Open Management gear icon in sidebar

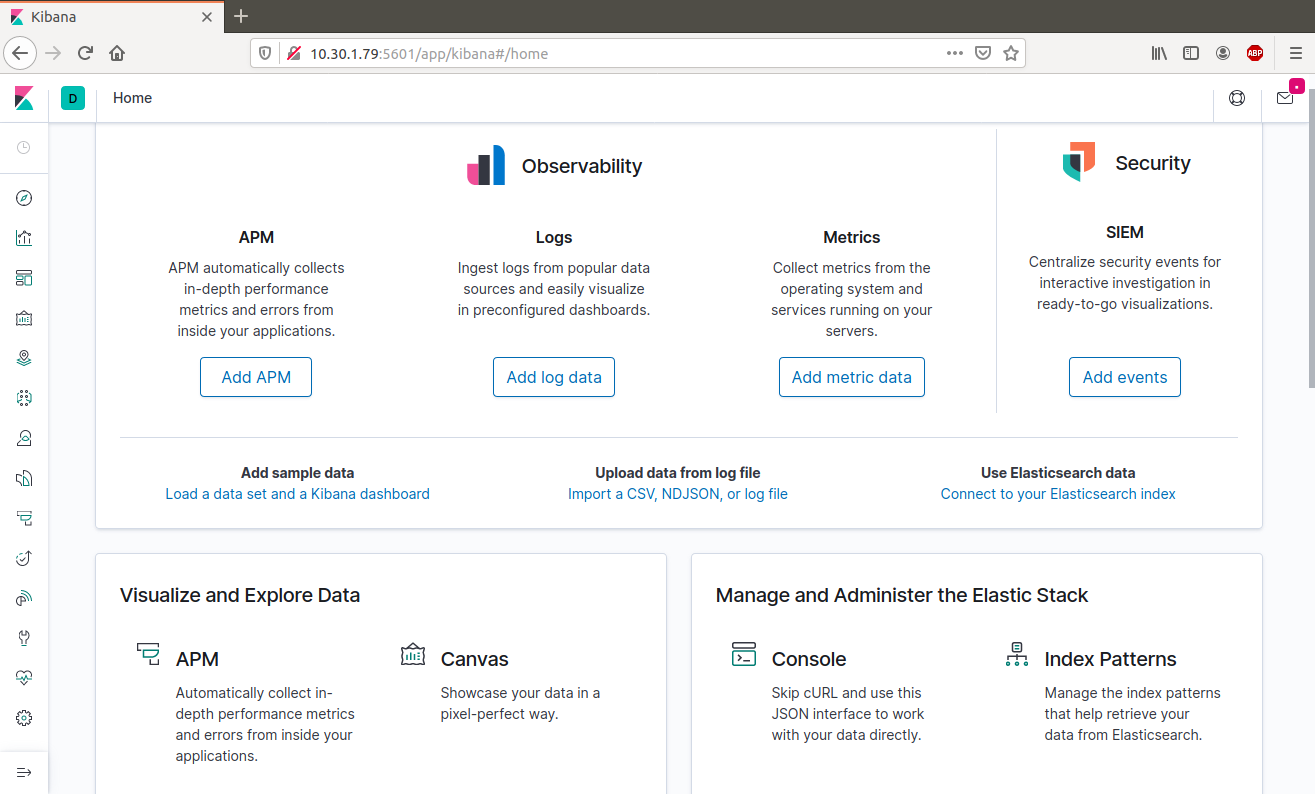[x=24, y=718]
